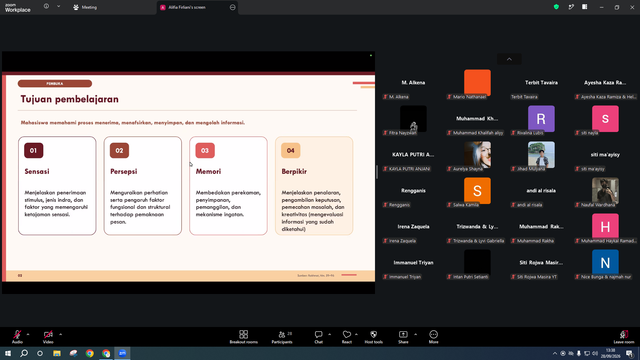
Task: Open the React menu
Action: (347, 337)
